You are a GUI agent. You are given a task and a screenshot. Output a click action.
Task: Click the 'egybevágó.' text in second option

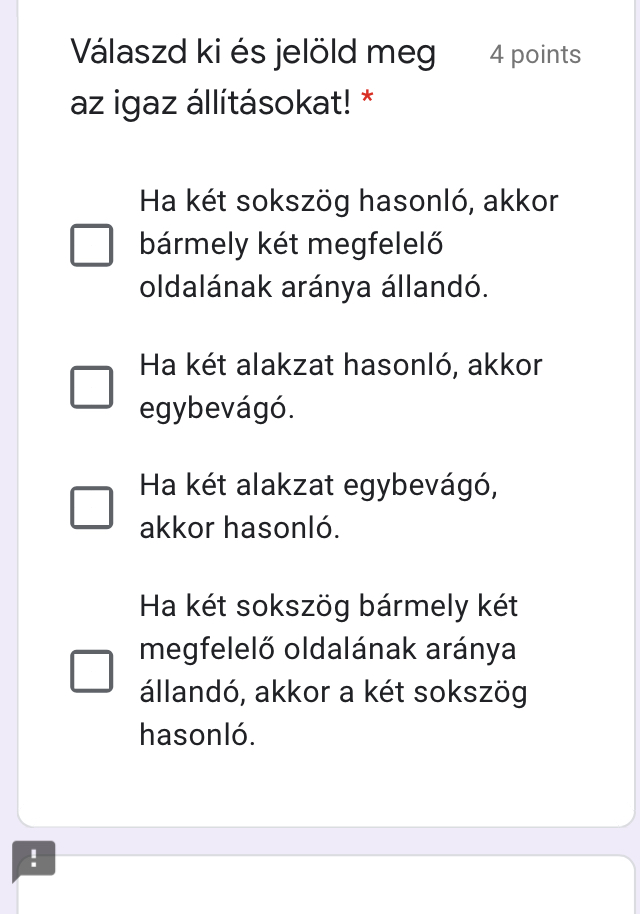pos(217,408)
